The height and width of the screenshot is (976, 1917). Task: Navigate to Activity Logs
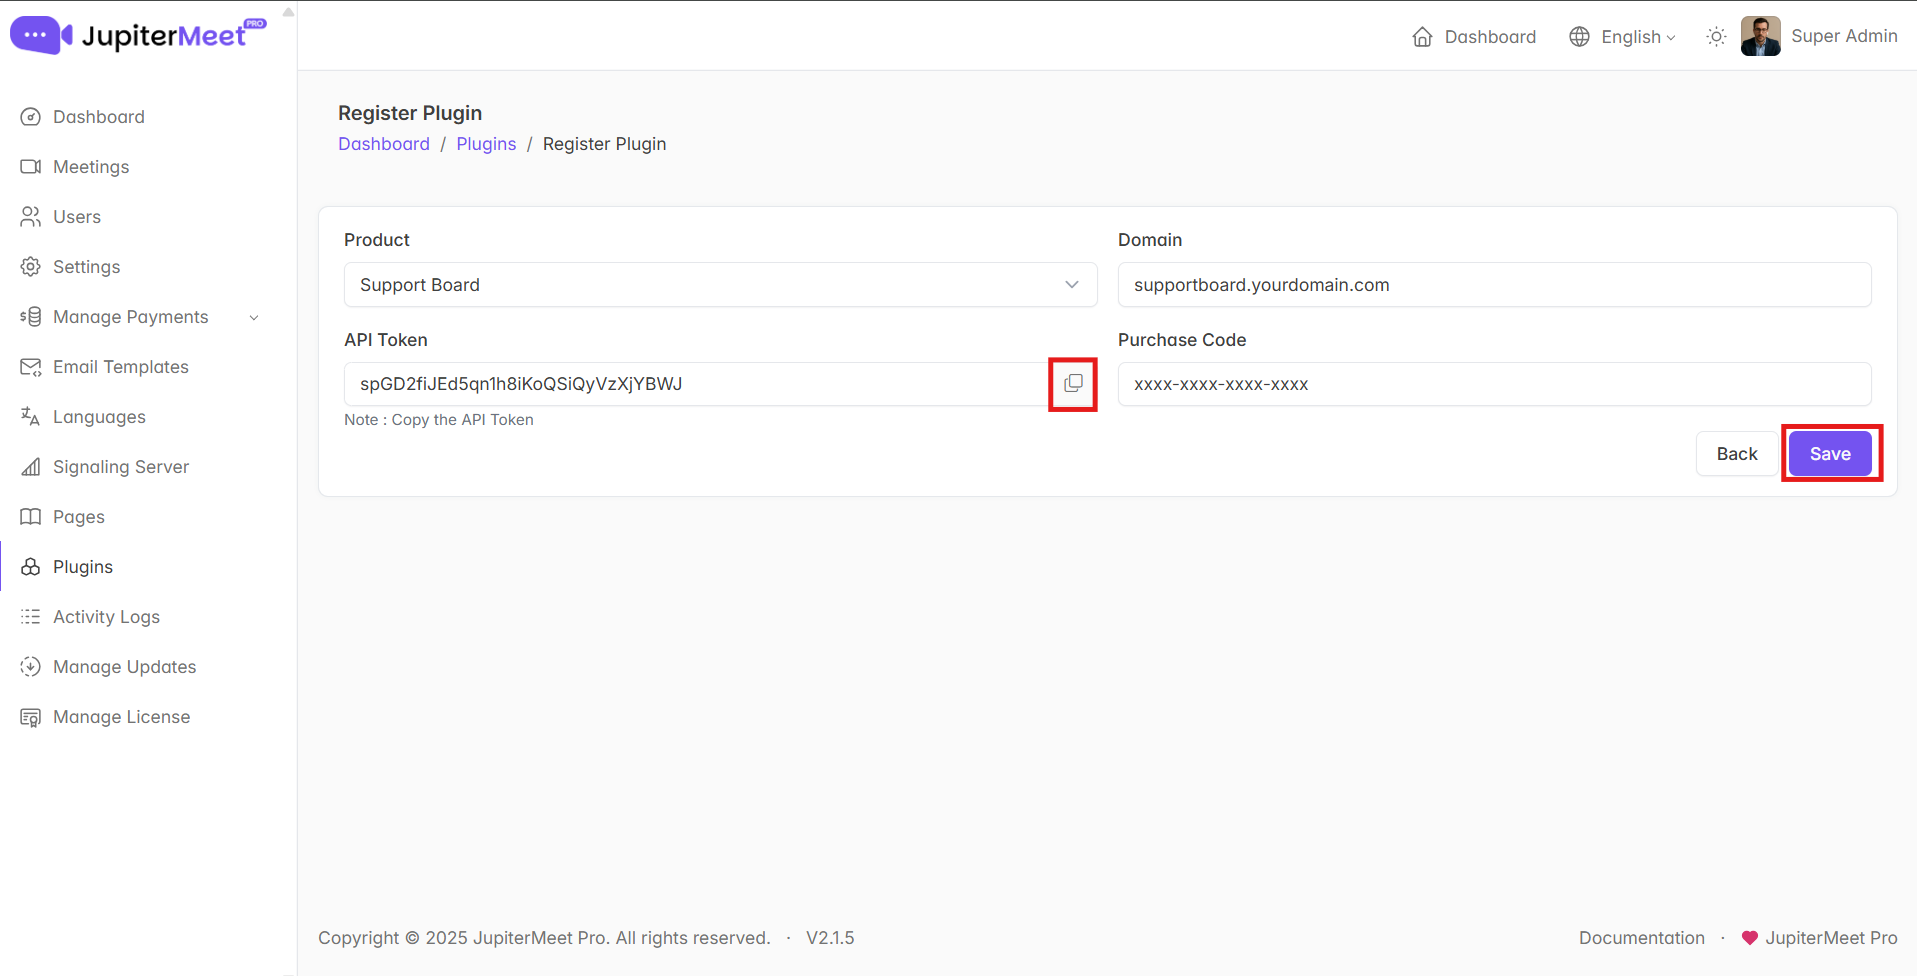click(x=106, y=617)
